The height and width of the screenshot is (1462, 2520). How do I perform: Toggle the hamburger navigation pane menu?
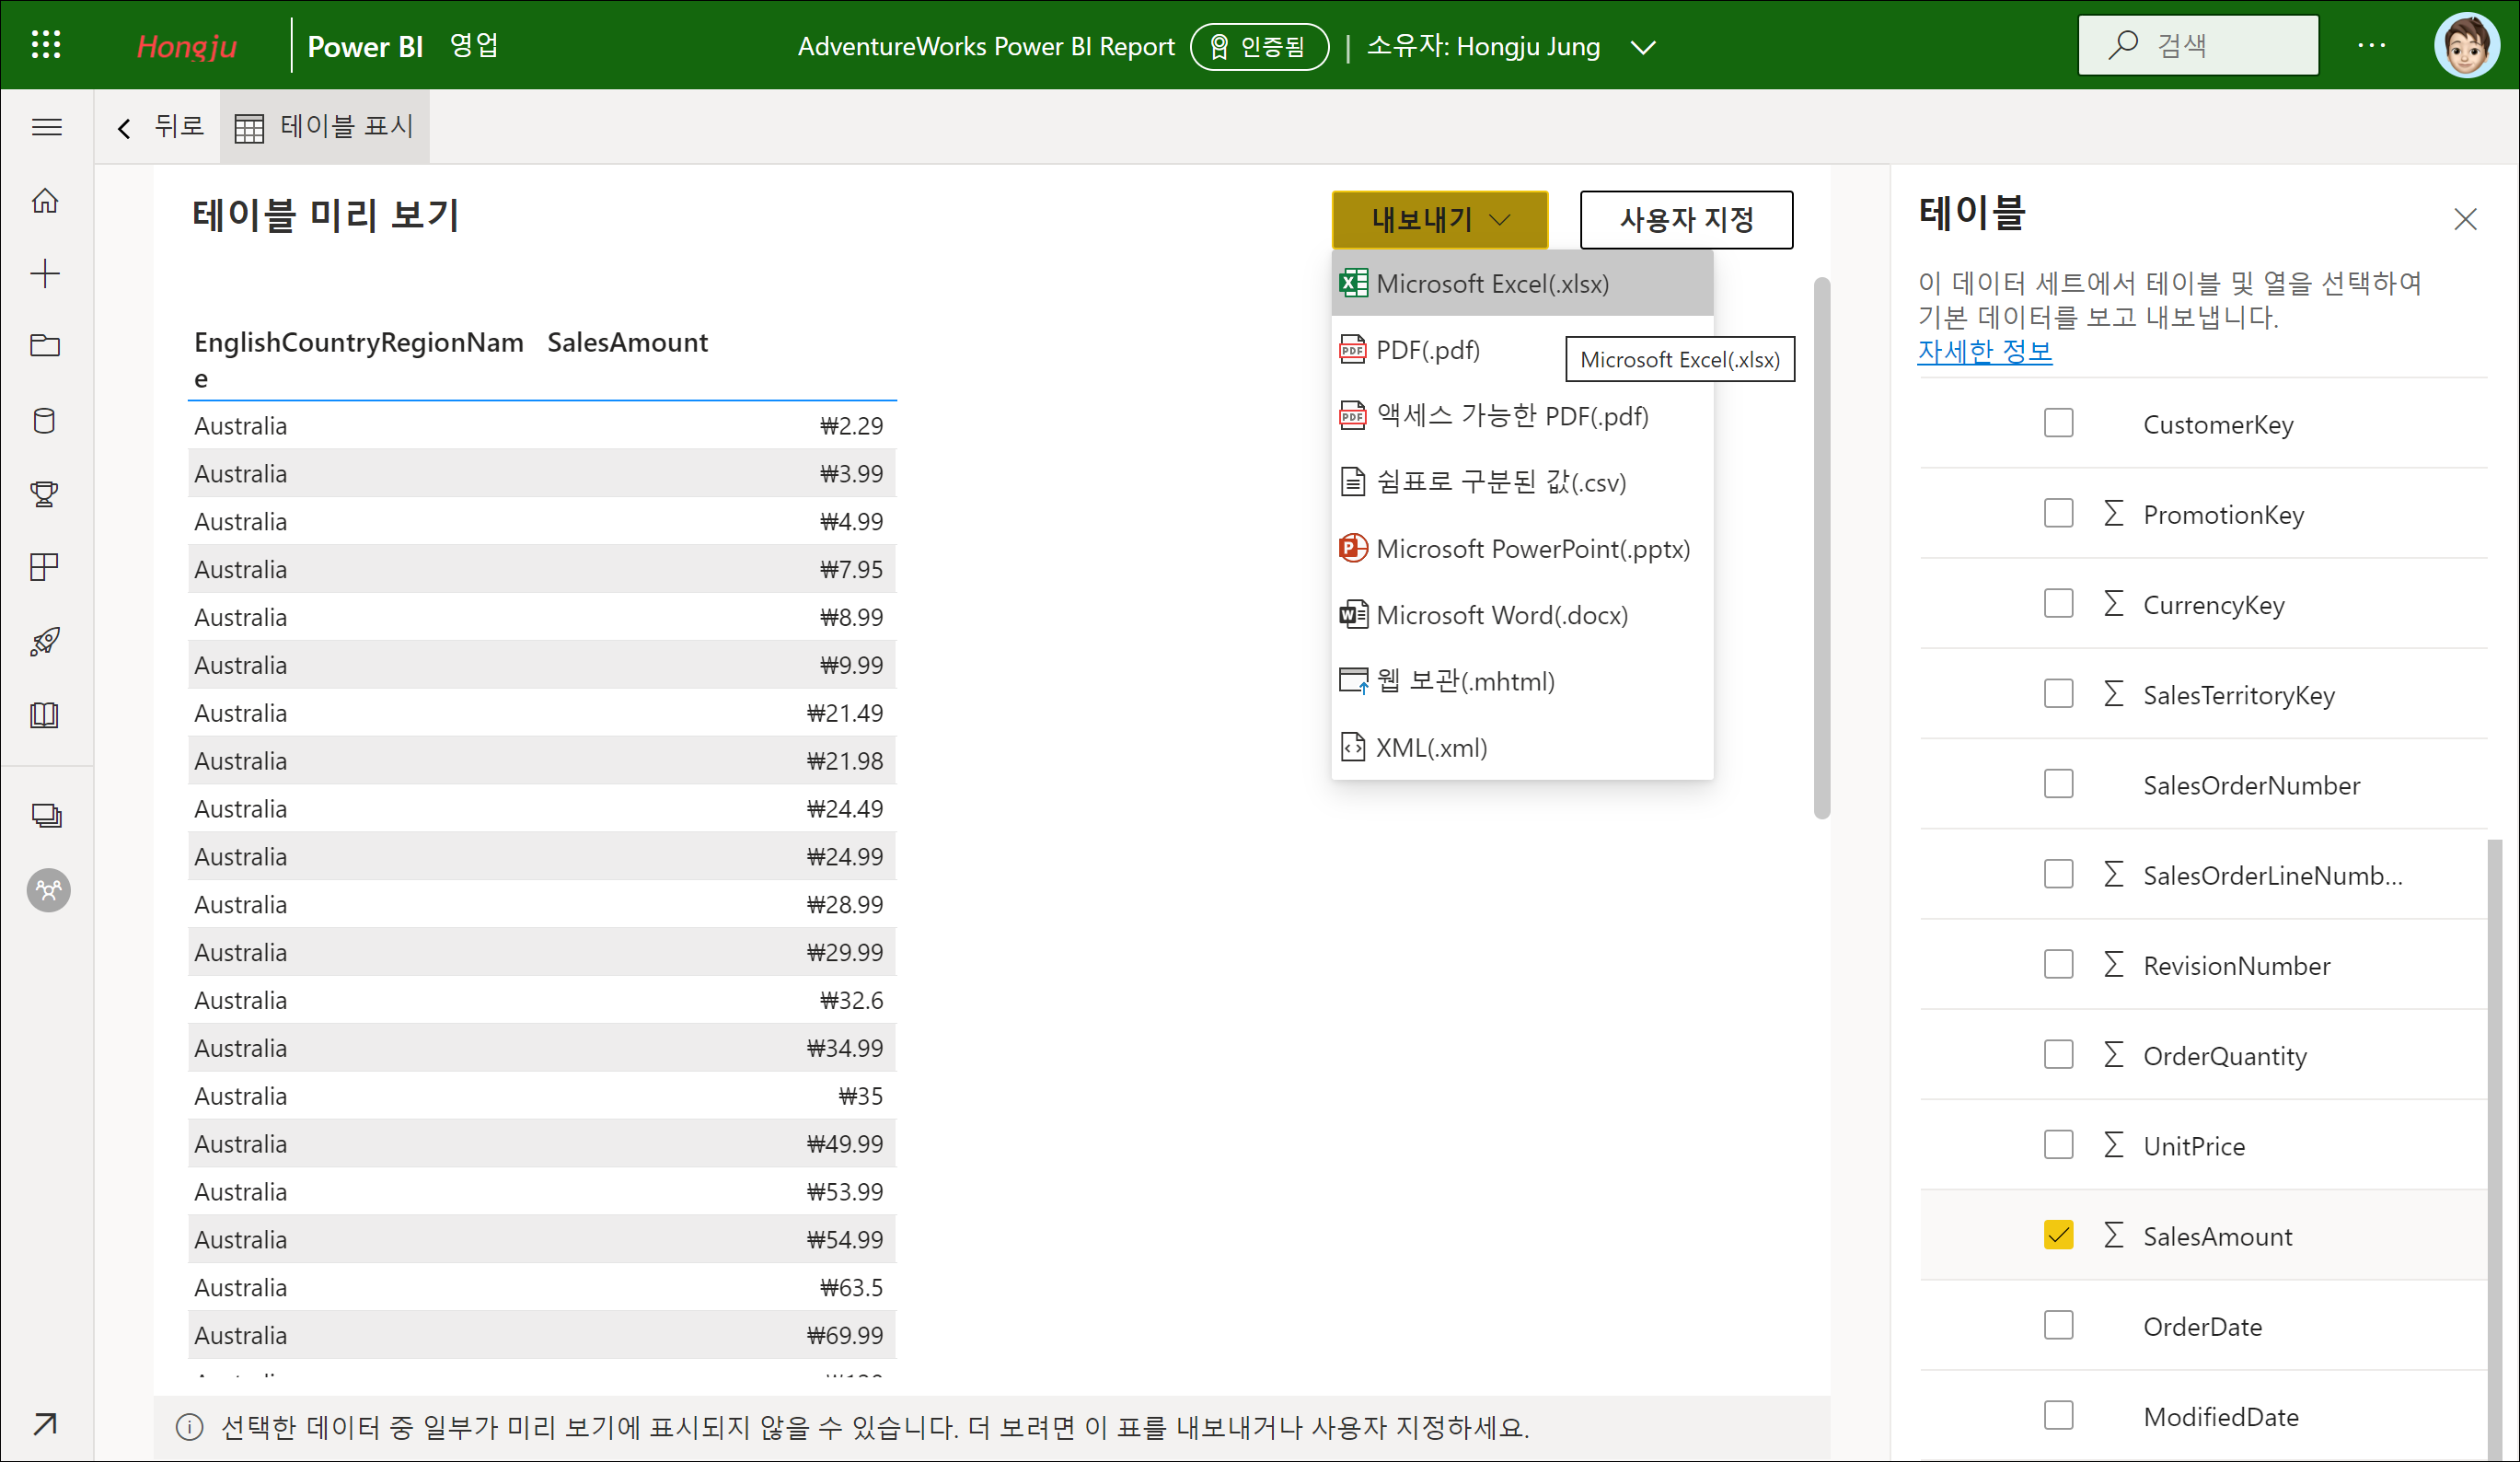point(47,127)
